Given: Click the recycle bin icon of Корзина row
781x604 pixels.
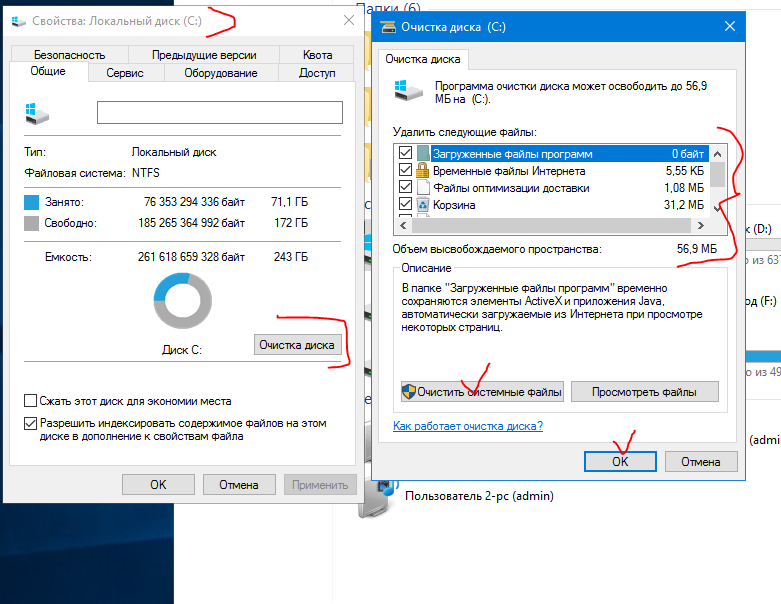Looking at the screenshot, I should click(422, 205).
